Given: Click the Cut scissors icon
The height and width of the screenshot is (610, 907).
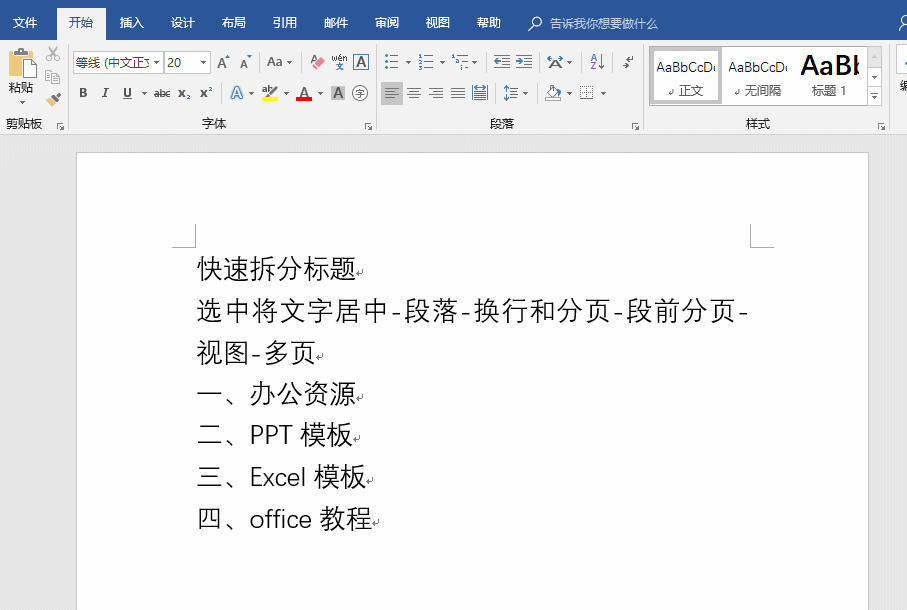Looking at the screenshot, I should tap(53, 54).
